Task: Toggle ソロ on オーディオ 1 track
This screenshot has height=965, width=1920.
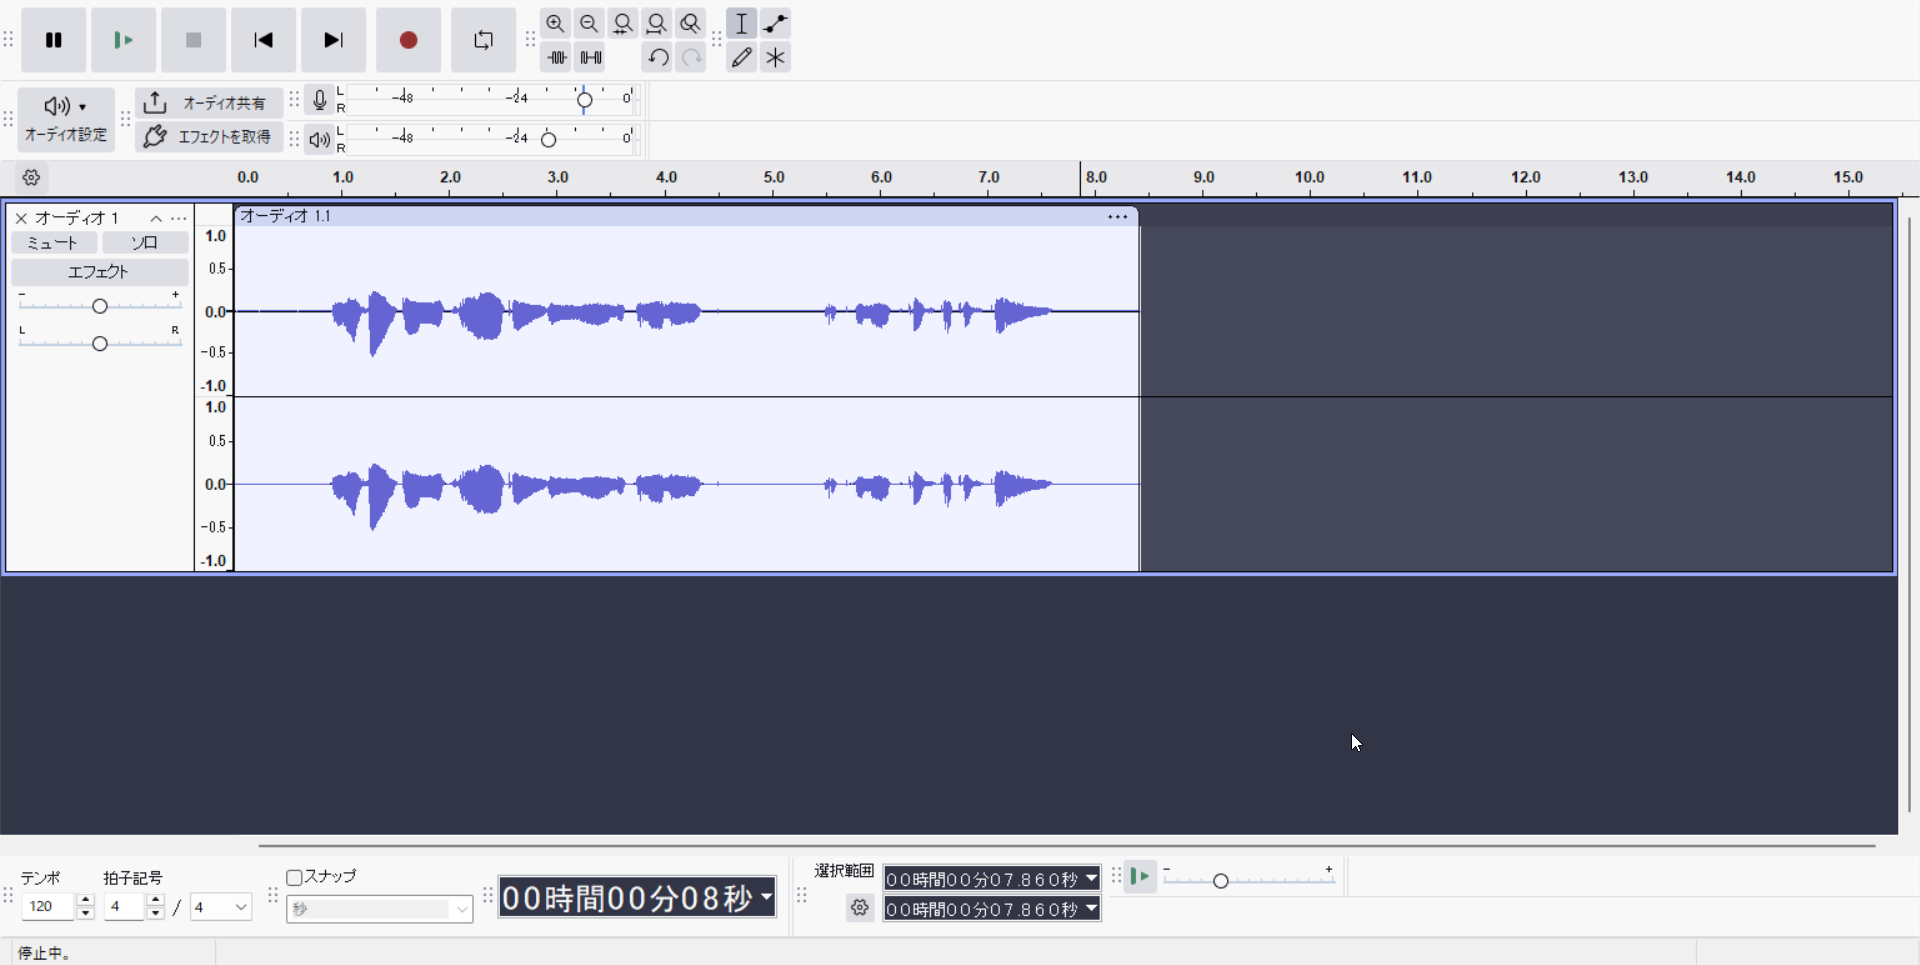Action: click(145, 243)
